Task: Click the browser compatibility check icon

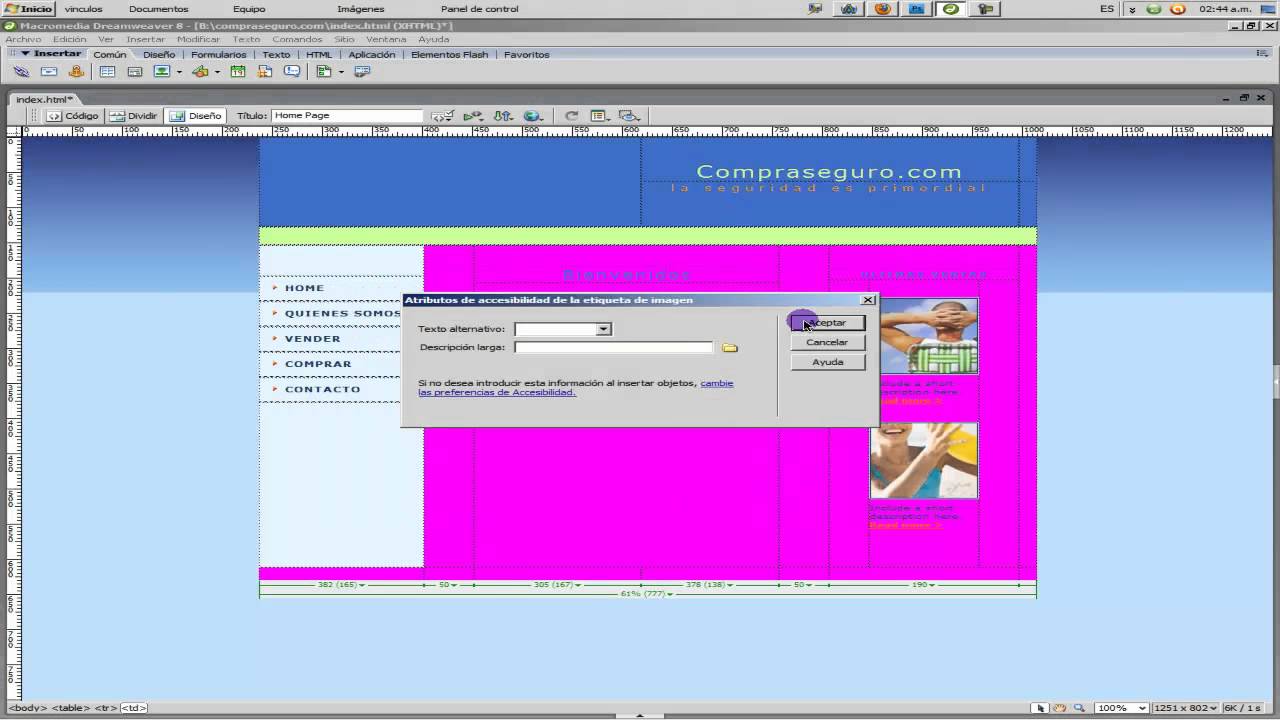Action: point(442,116)
